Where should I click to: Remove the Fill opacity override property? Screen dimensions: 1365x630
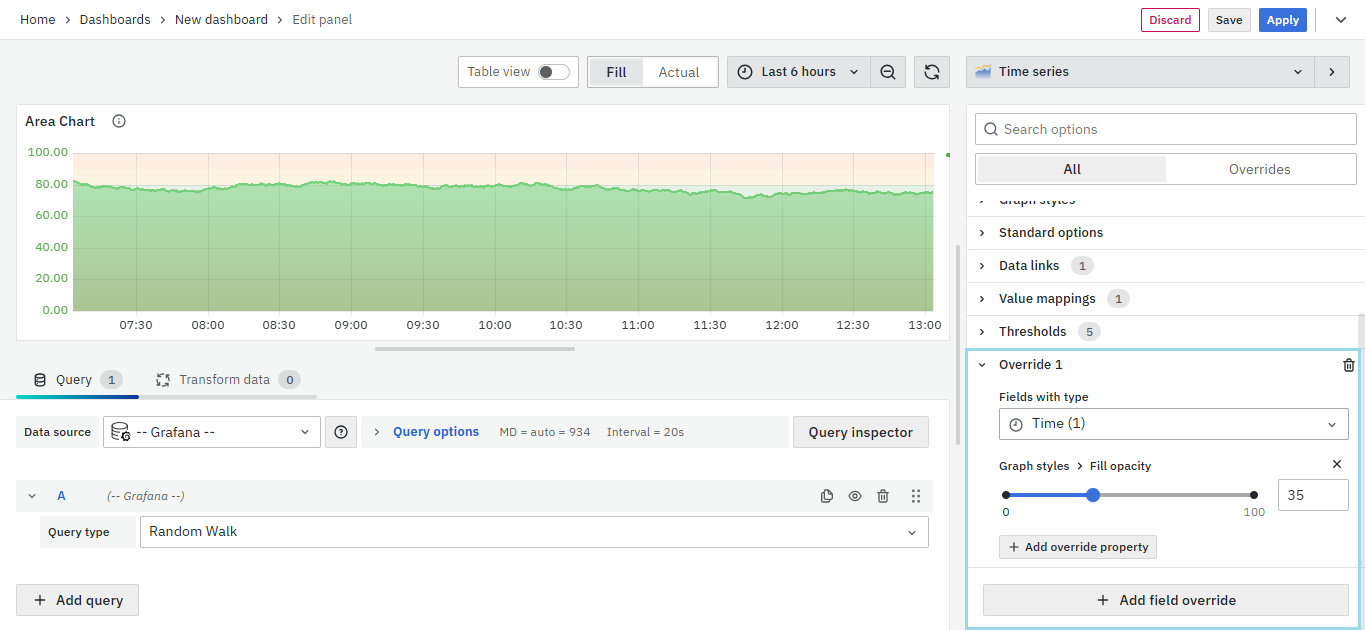pyautogui.click(x=1337, y=464)
